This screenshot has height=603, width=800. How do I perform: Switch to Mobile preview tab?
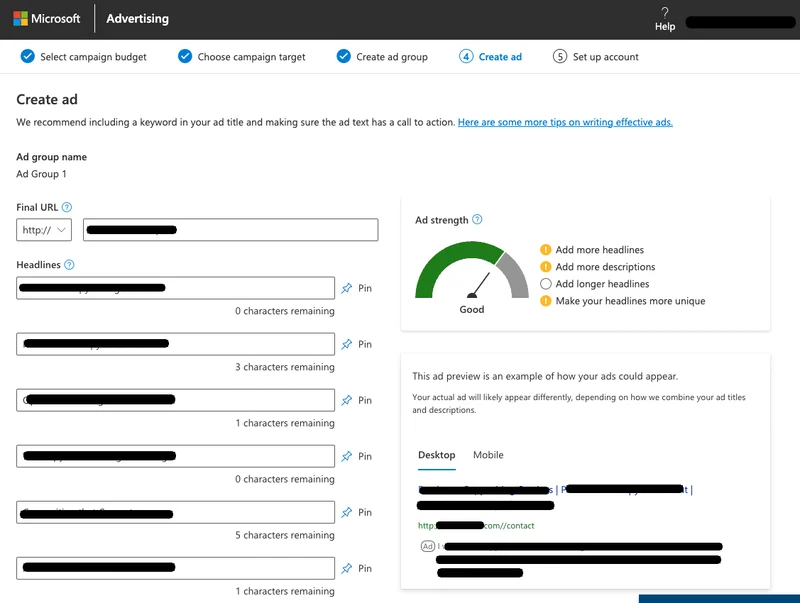(x=488, y=455)
